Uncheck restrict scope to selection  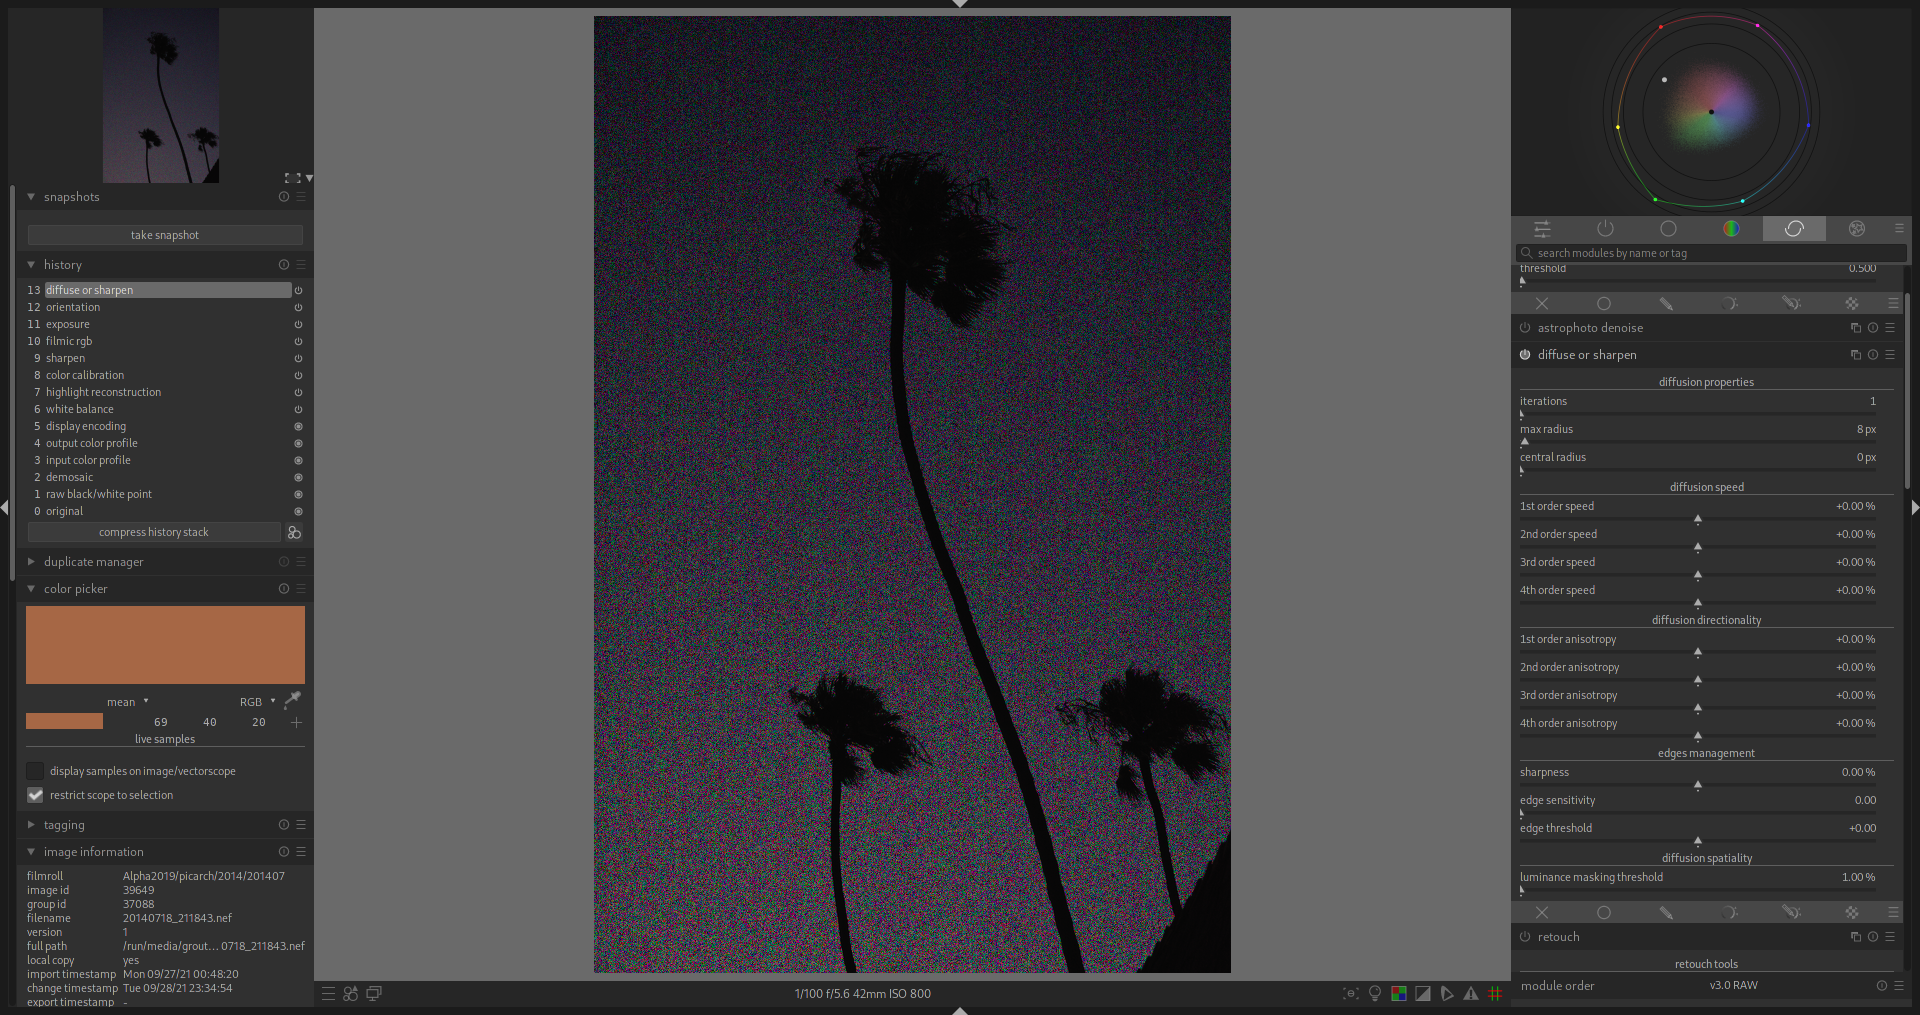35,795
